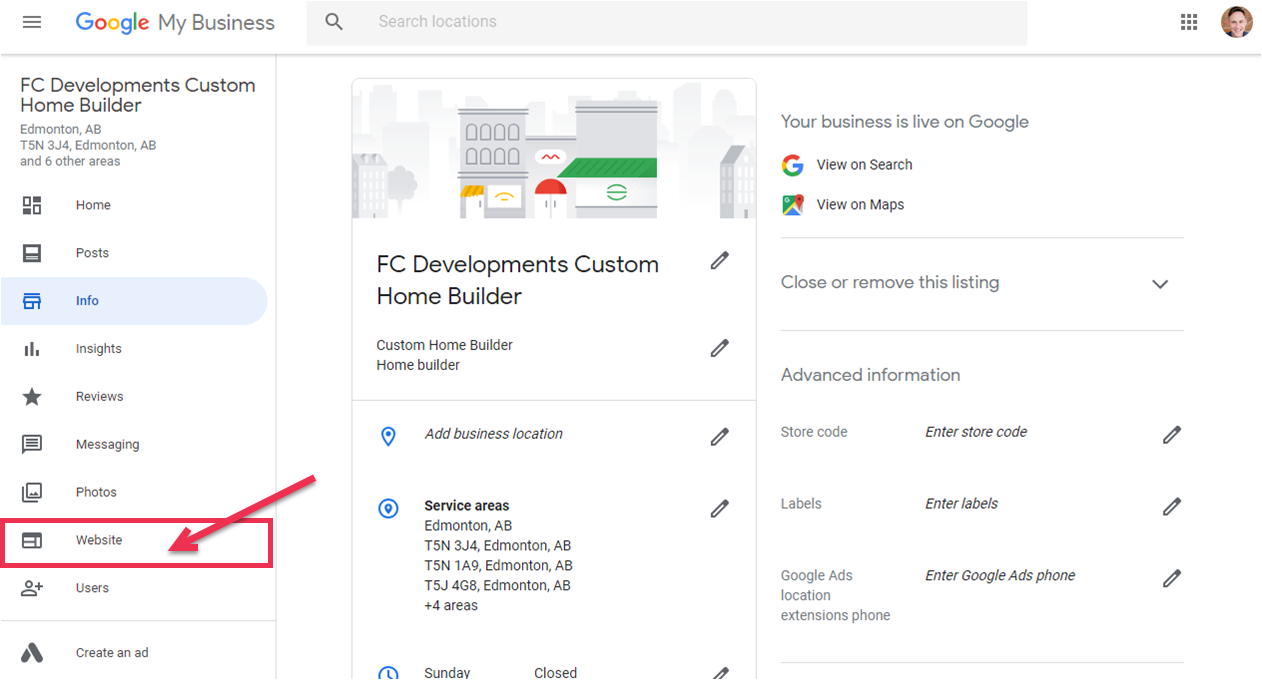1262x680 pixels.
Task: Edit the service areas pencil icon
Action: point(719,509)
